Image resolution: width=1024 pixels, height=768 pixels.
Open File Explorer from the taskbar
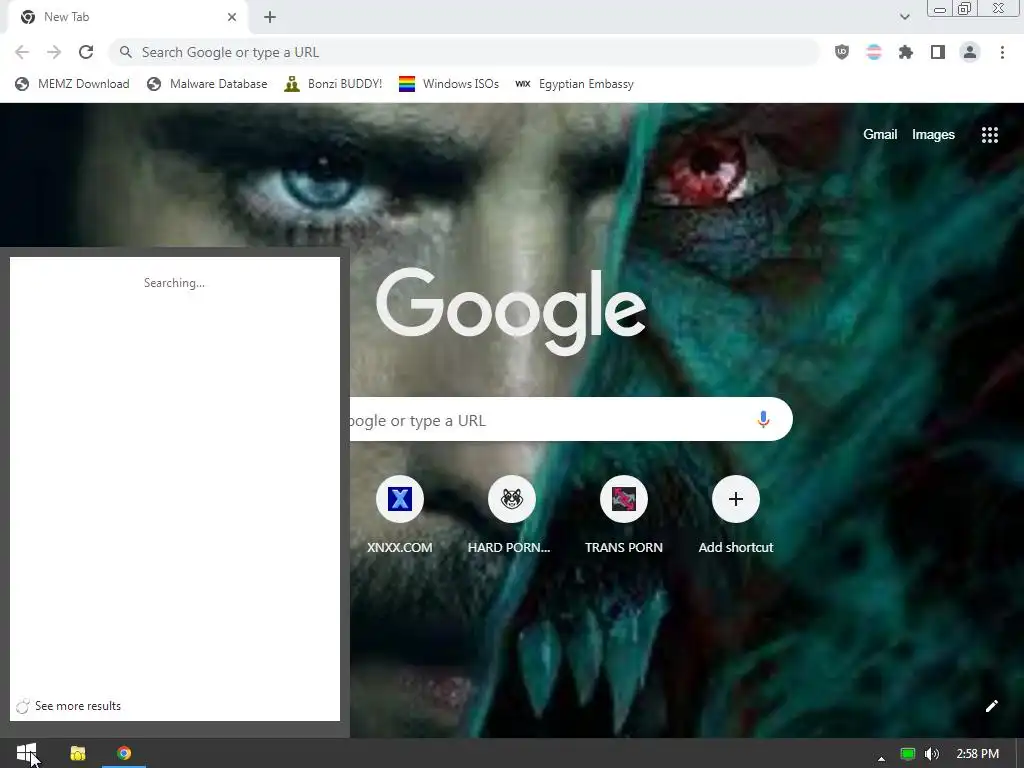(x=78, y=753)
